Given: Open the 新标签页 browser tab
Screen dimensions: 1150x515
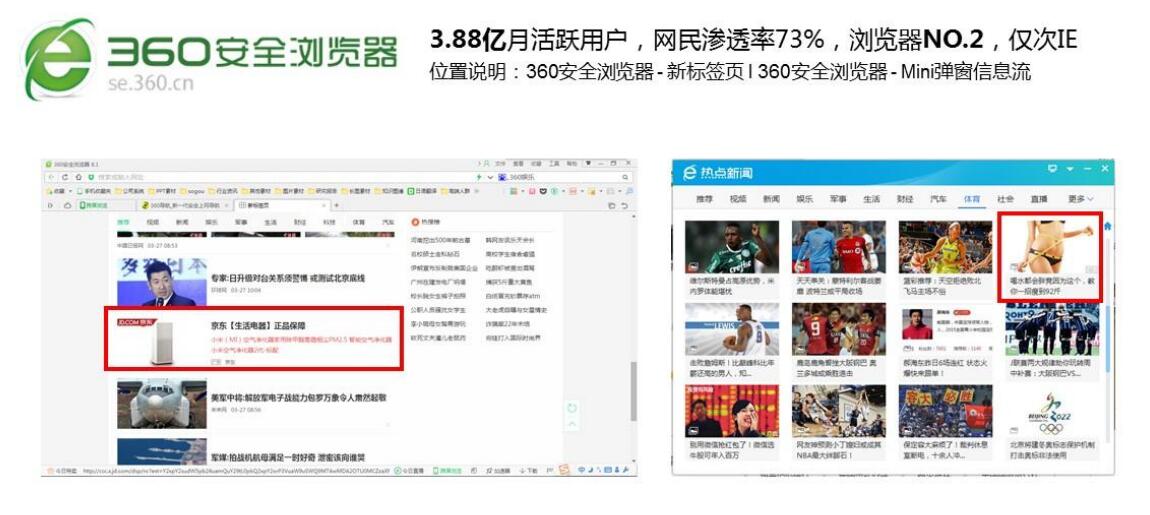Looking at the screenshot, I should (284, 205).
